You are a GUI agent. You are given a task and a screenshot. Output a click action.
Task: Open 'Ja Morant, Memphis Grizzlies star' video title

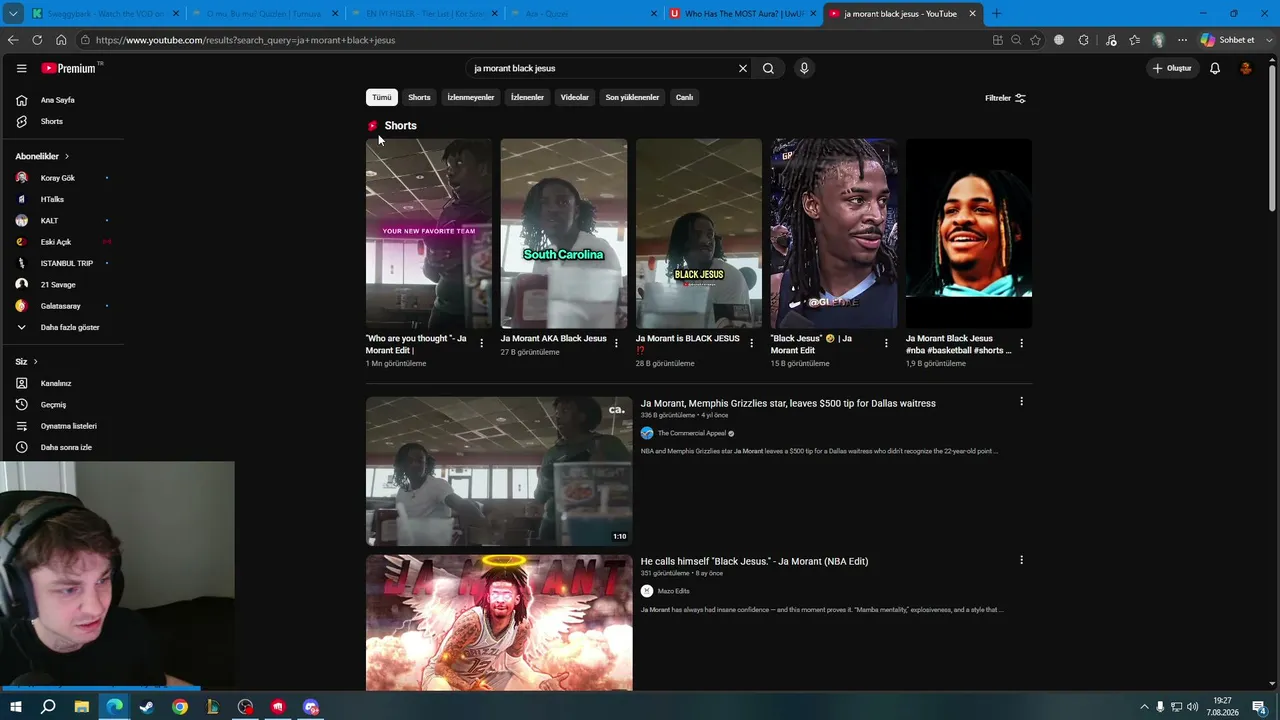coord(788,403)
